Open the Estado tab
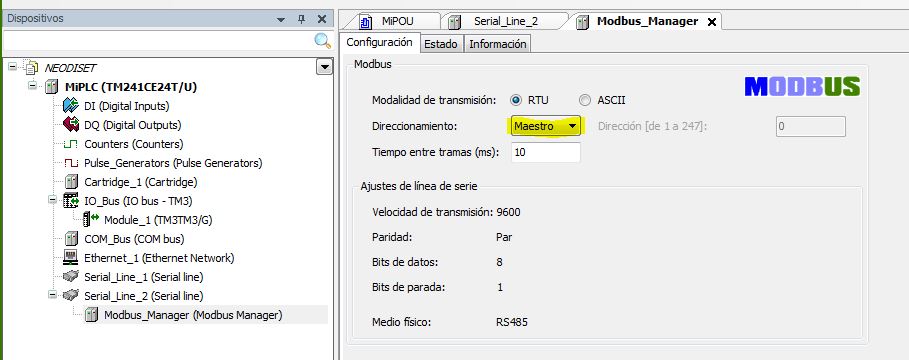 441,44
